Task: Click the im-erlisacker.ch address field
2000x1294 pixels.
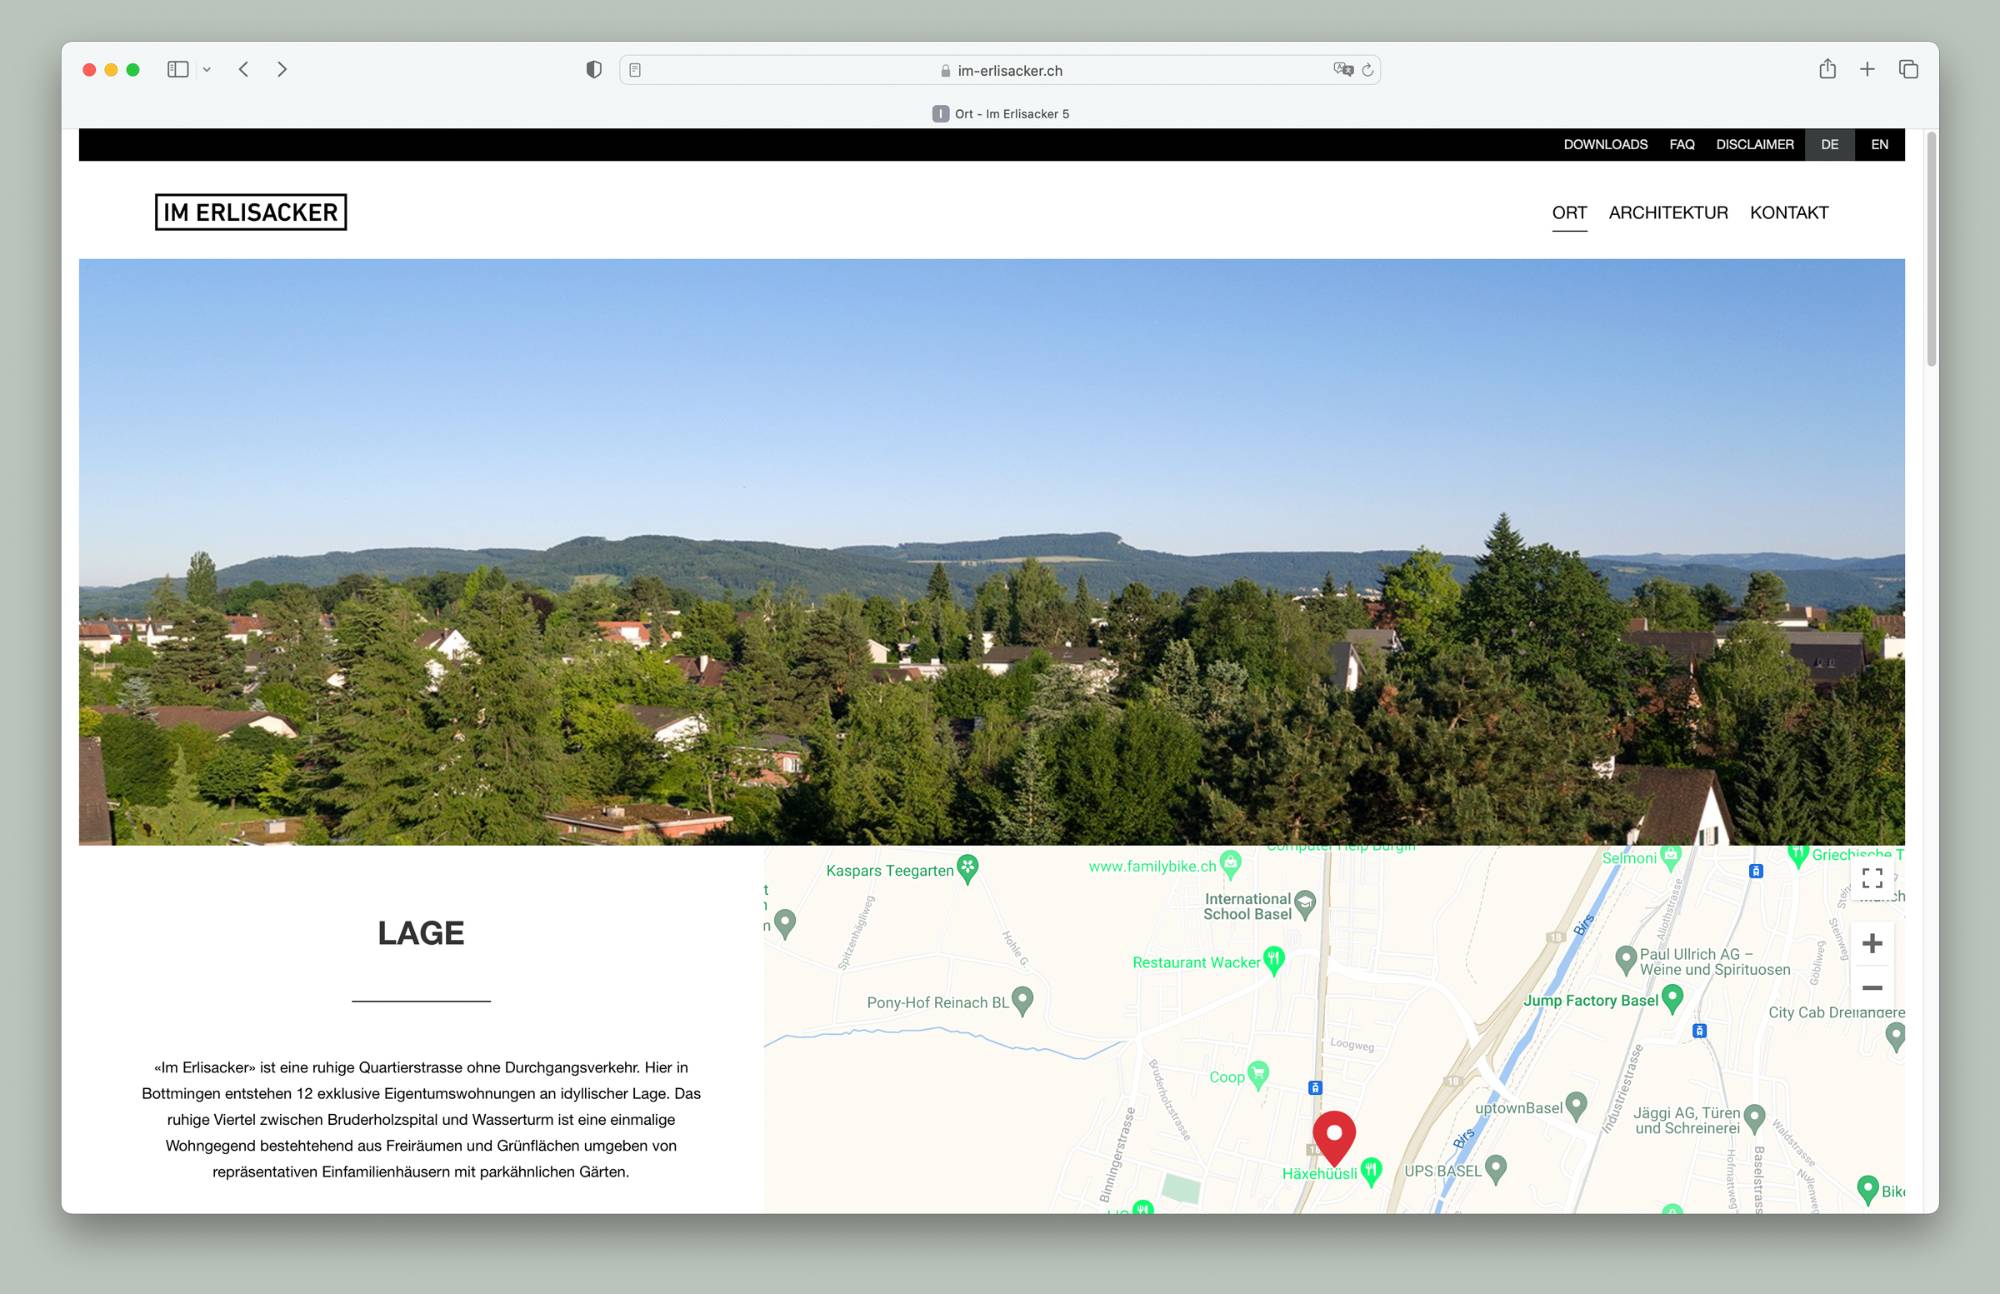Action: point(1000,70)
